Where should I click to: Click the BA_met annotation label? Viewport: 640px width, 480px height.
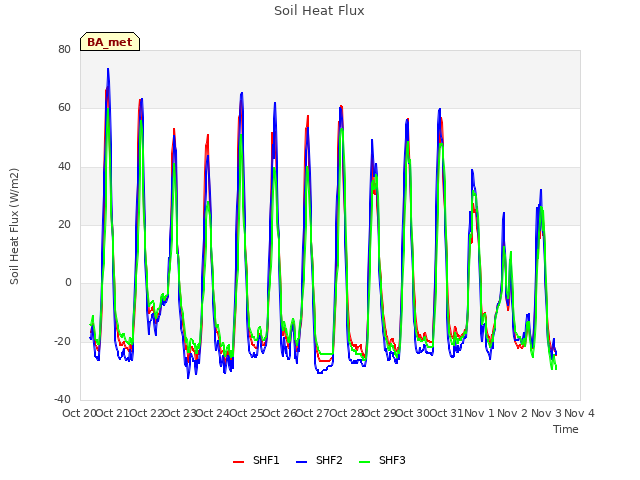[x=110, y=42]
